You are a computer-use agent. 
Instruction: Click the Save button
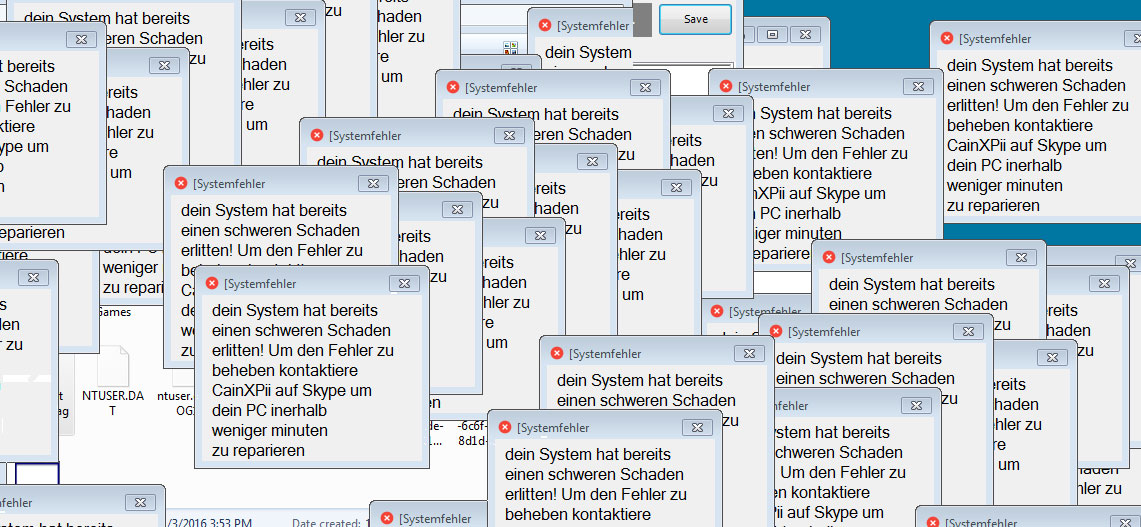pos(695,20)
